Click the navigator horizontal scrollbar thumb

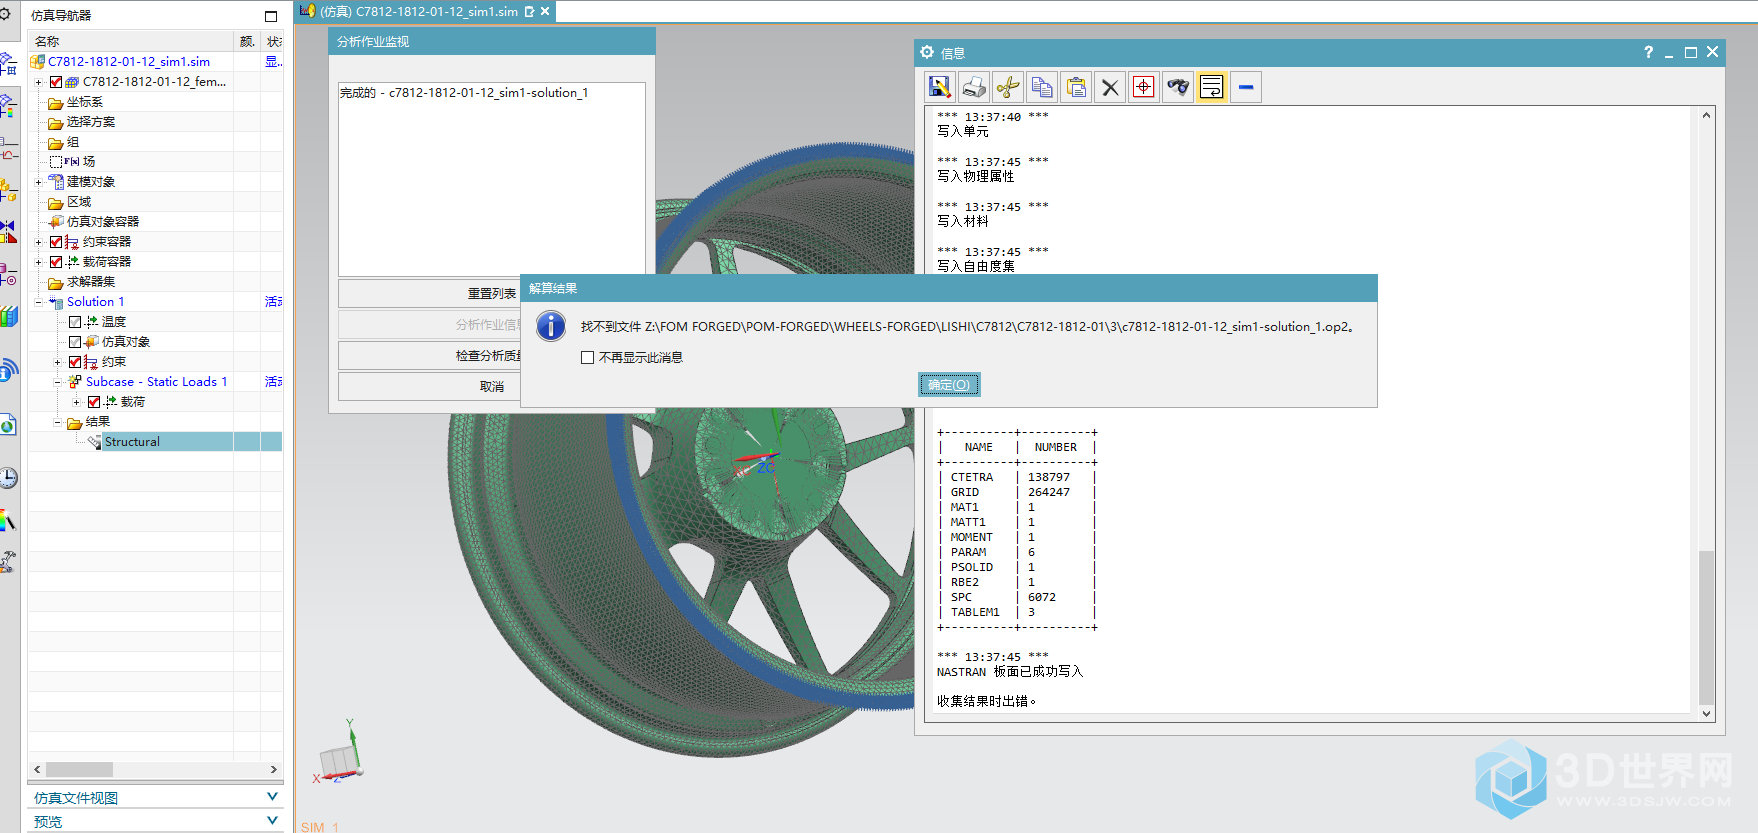(x=79, y=769)
